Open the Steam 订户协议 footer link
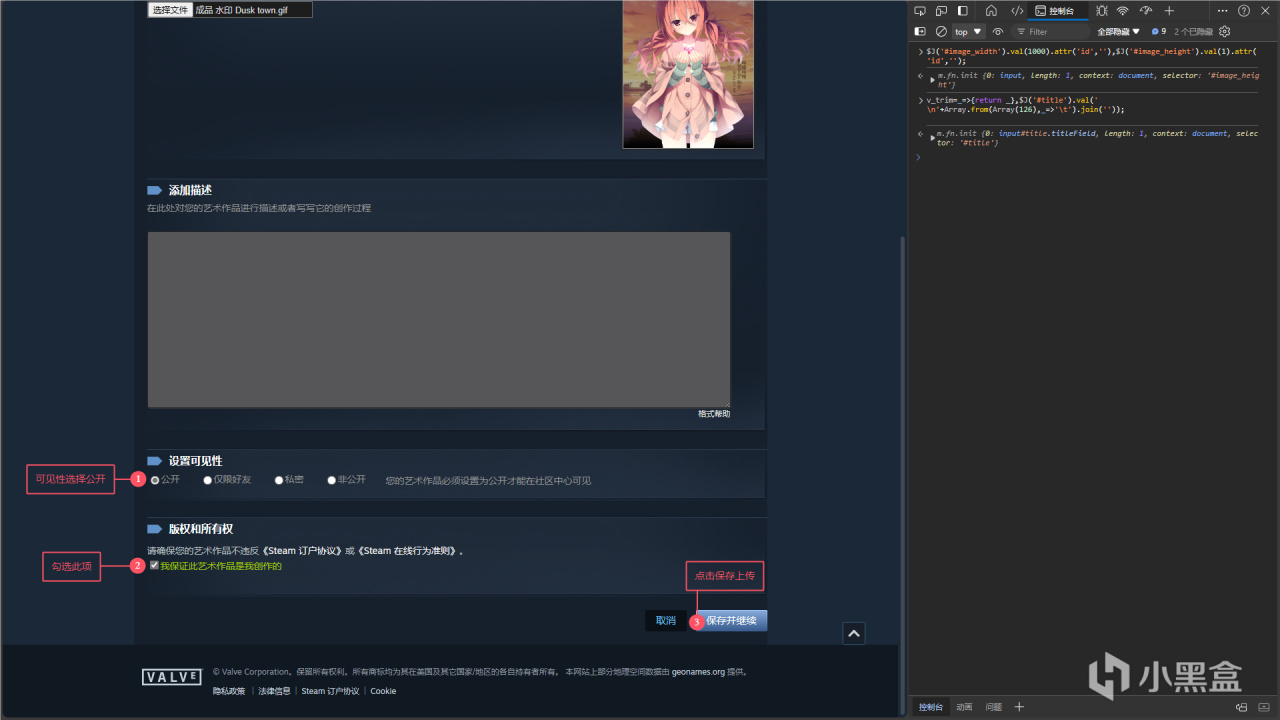This screenshot has height=720, width=1280. [330, 691]
